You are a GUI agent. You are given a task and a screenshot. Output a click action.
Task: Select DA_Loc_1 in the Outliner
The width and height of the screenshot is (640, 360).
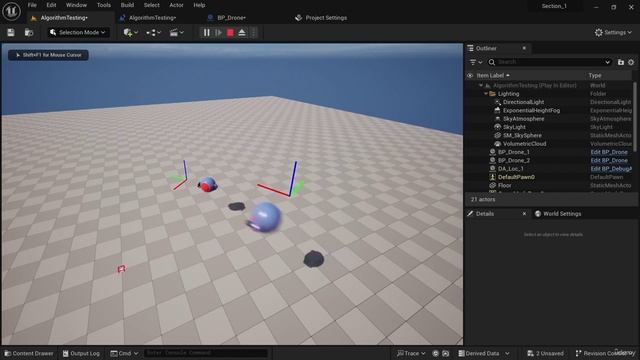point(510,169)
